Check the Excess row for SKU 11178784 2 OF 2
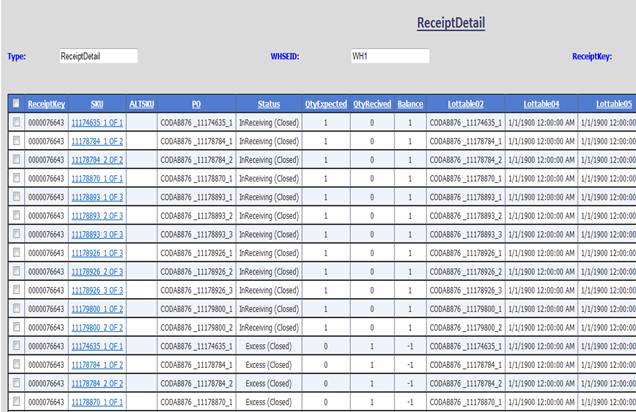This screenshot has height=412, width=636. coord(16,383)
